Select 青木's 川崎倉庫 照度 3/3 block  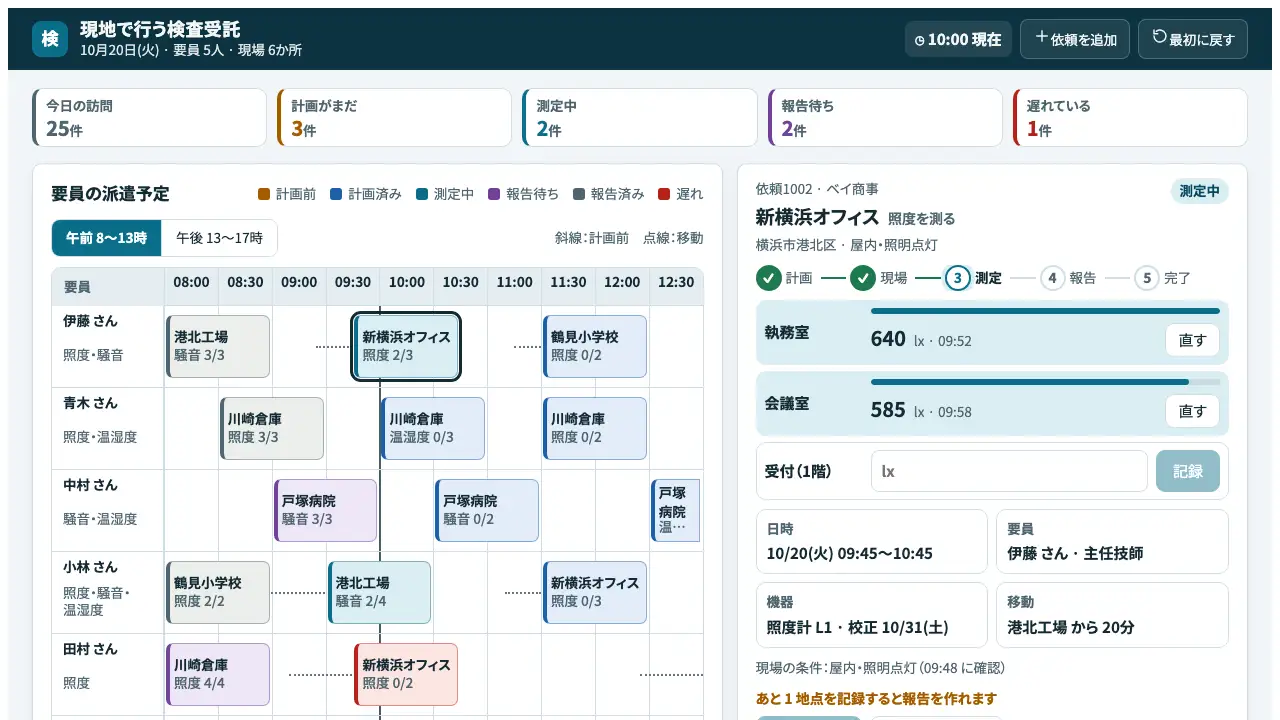coord(272,429)
